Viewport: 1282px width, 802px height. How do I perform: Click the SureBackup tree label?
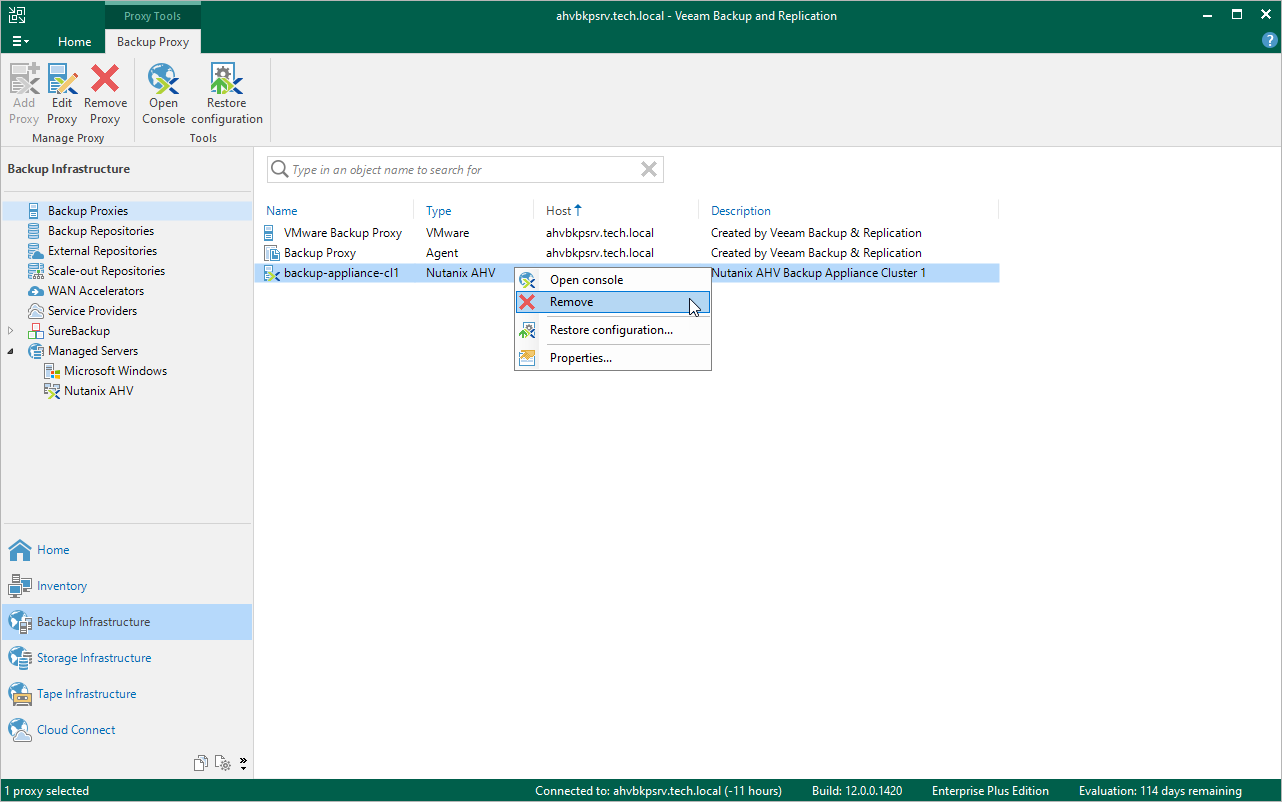tap(79, 331)
